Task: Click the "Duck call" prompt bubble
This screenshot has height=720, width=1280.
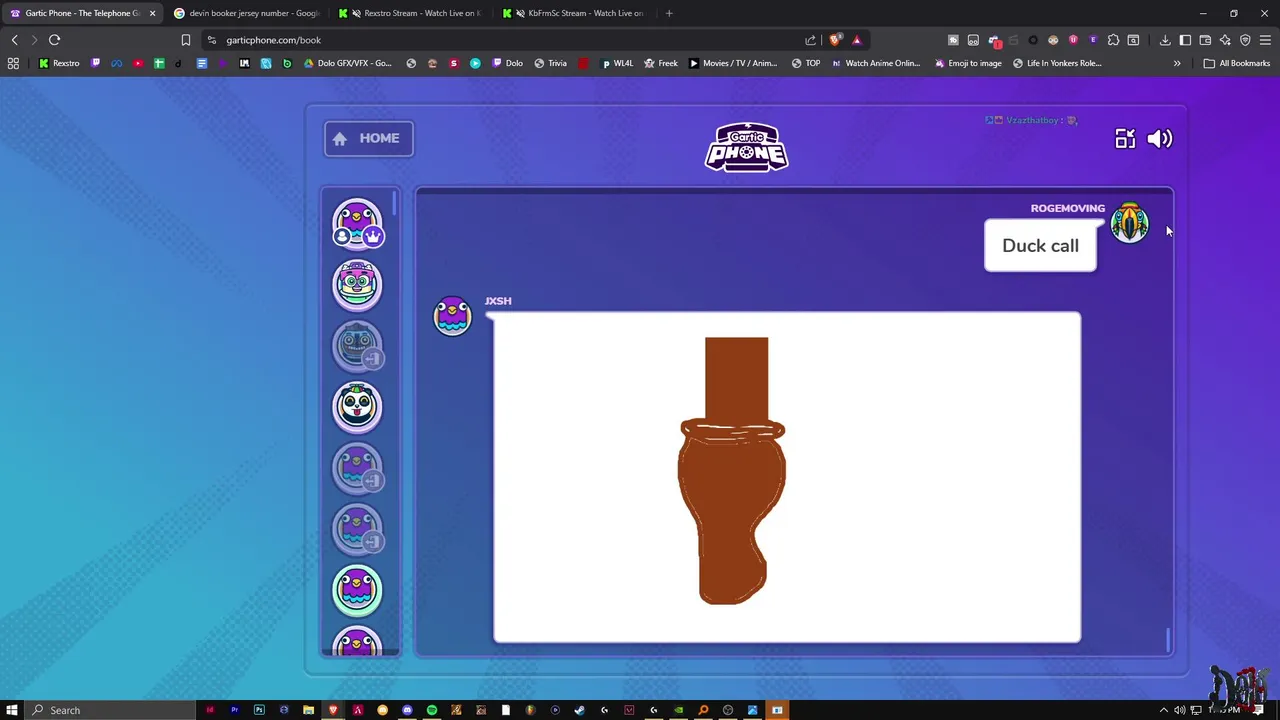Action: point(1040,246)
